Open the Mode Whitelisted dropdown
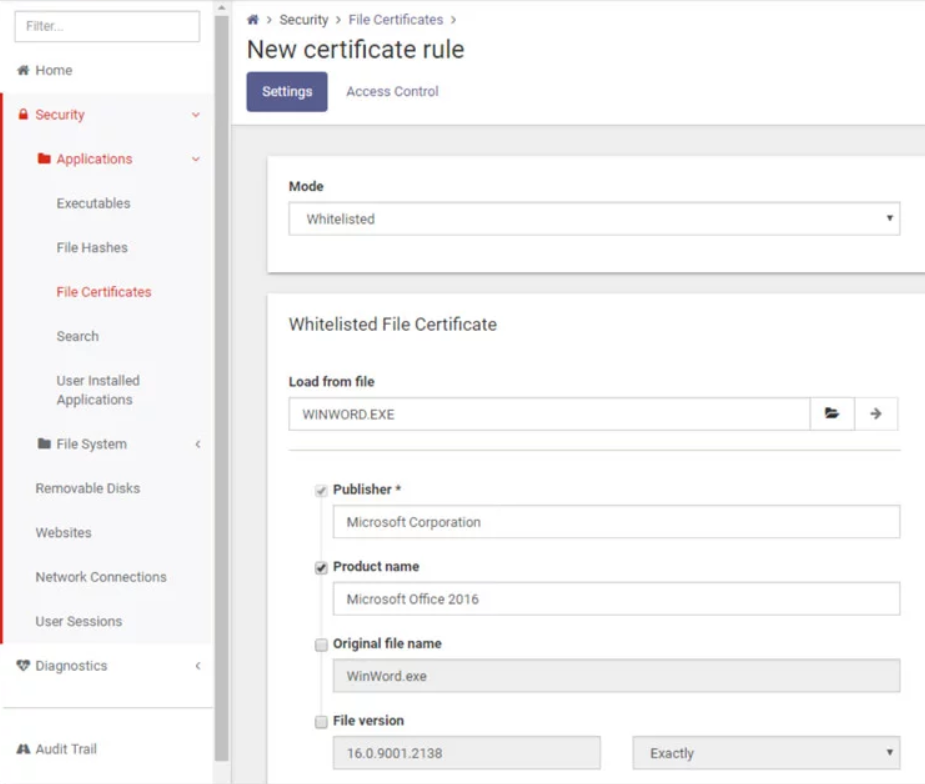This screenshot has height=784, width=925. [594, 219]
